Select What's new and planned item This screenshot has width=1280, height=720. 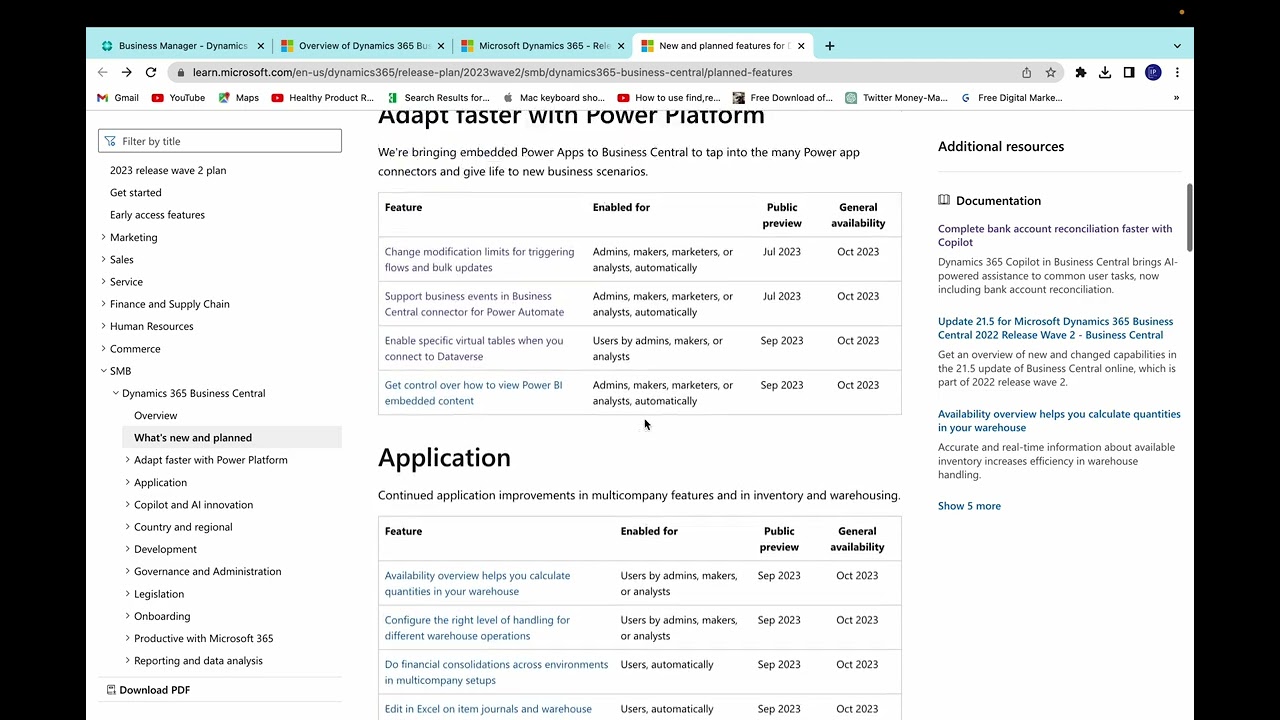[231, 438]
